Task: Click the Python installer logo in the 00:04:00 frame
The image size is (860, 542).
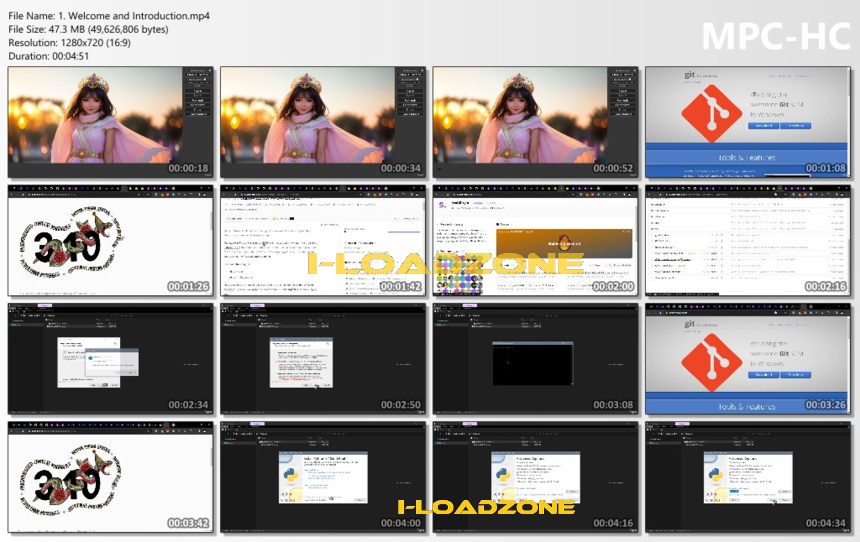Action: [291, 475]
